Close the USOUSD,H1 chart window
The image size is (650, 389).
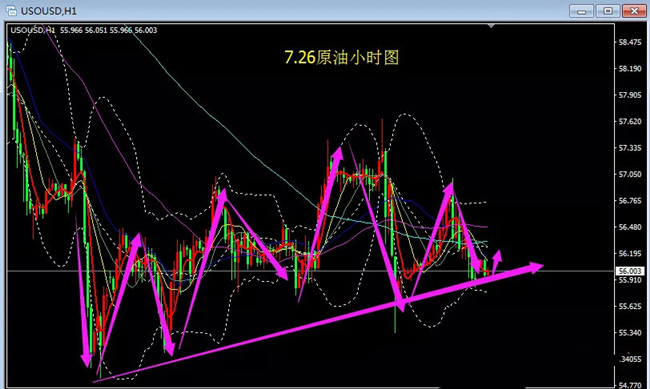pos(634,11)
